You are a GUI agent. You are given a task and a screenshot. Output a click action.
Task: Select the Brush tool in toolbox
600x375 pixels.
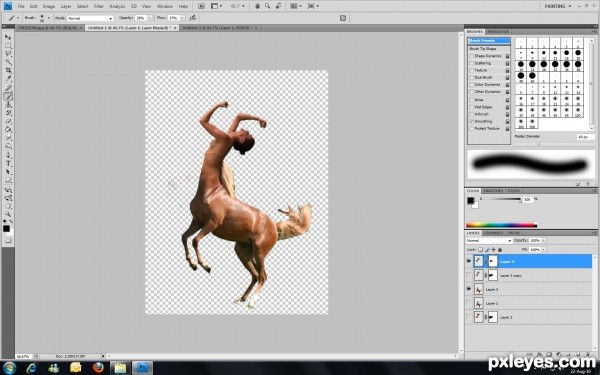(8, 96)
